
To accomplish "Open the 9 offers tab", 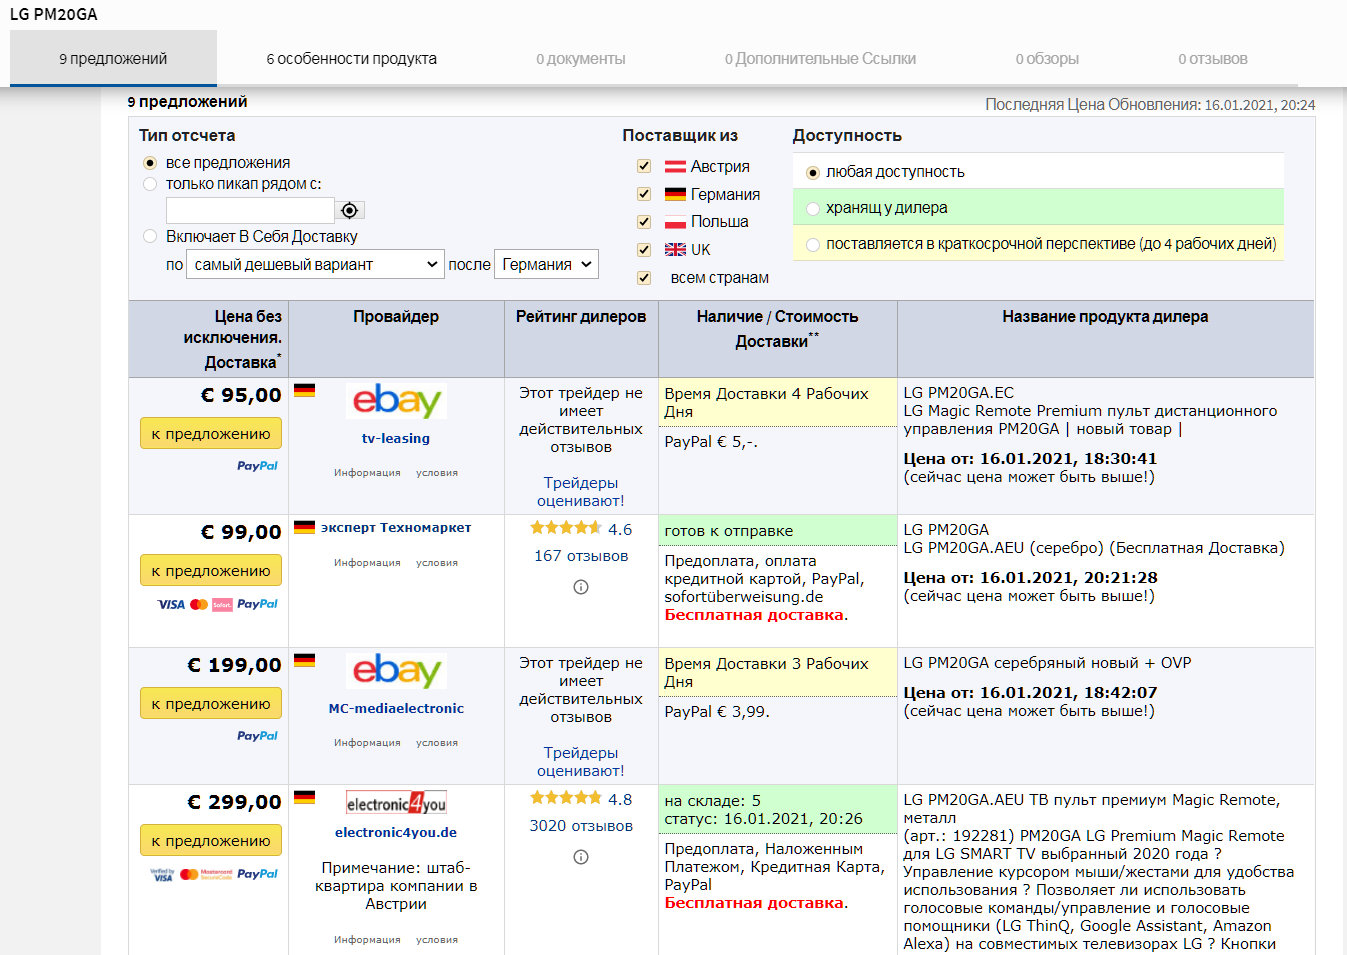I will point(113,59).
